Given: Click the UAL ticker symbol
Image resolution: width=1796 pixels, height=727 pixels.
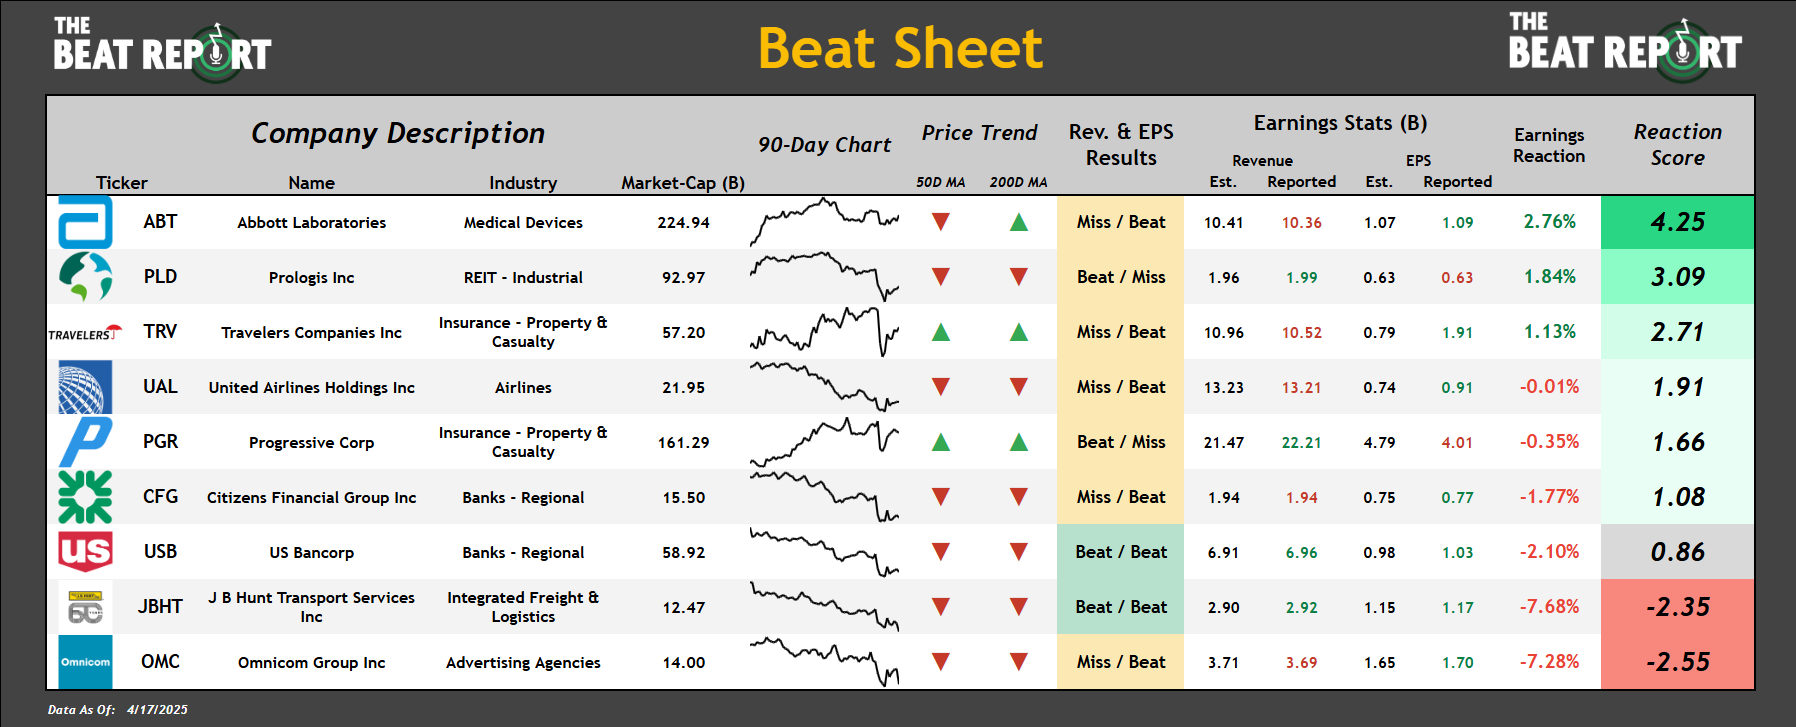Looking at the screenshot, I should (160, 387).
